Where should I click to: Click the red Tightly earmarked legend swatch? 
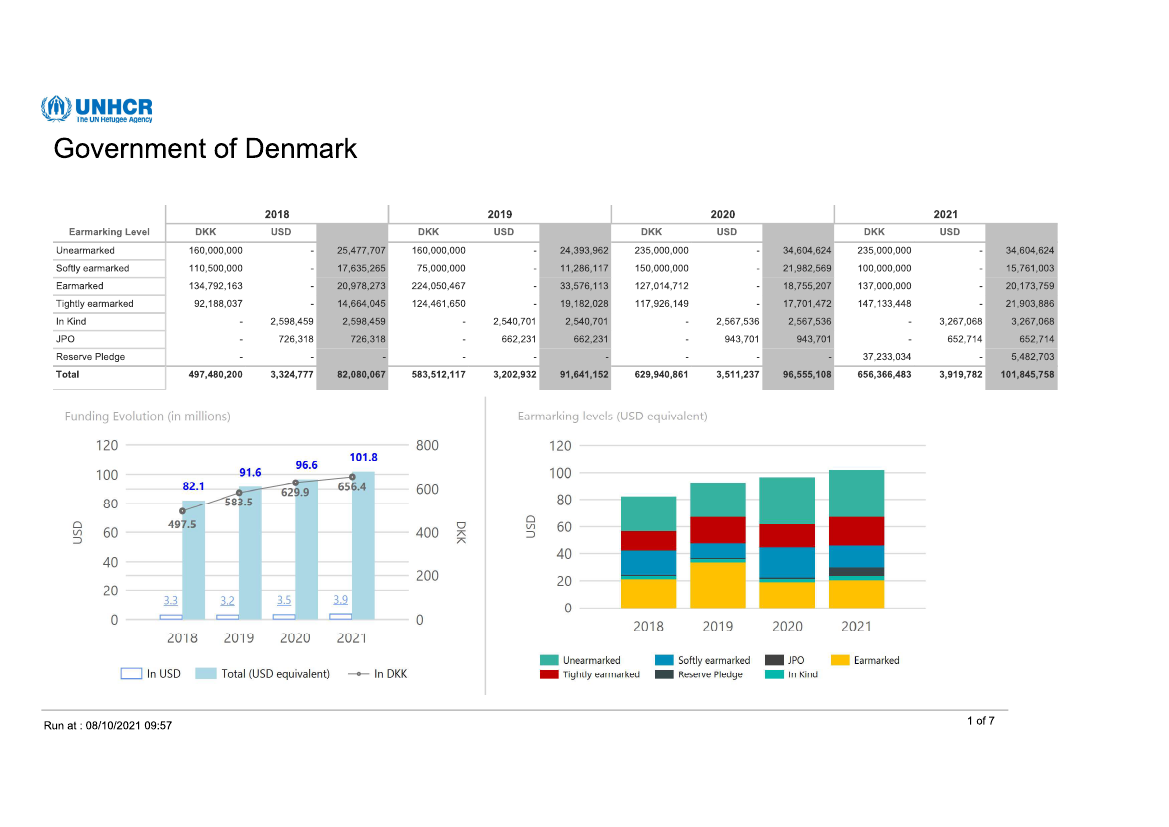[x=549, y=674]
